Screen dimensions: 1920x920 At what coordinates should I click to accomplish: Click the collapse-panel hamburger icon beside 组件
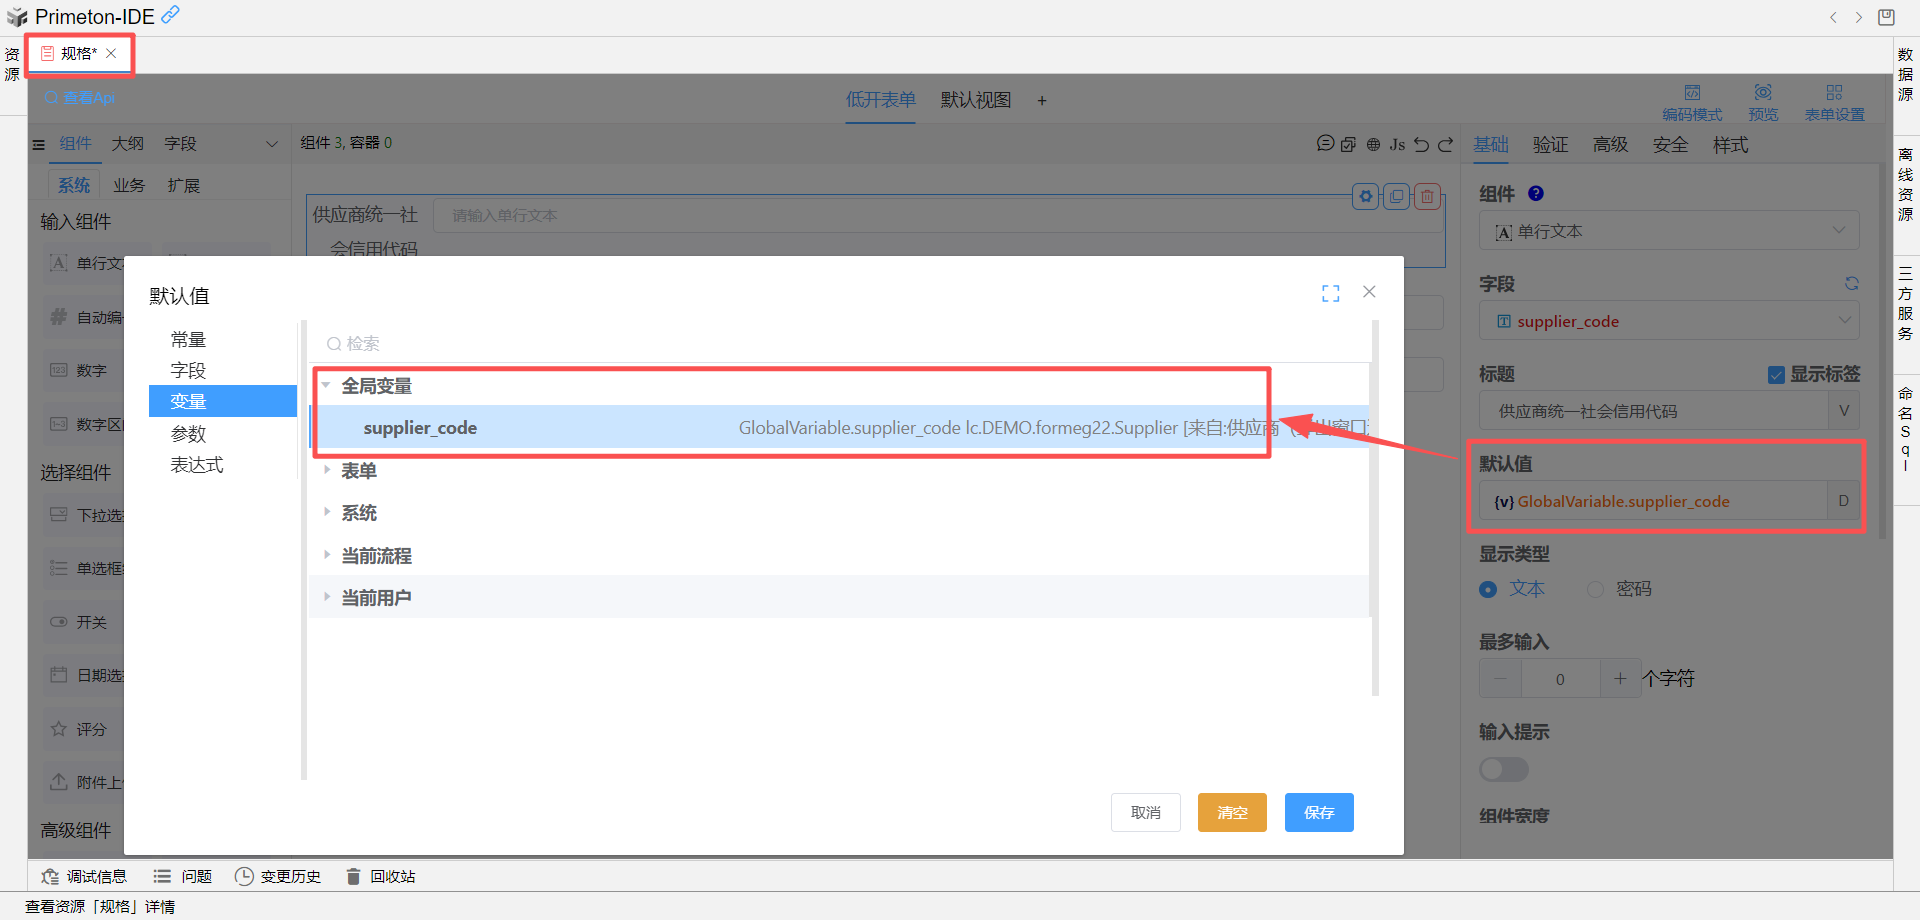[39, 145]
